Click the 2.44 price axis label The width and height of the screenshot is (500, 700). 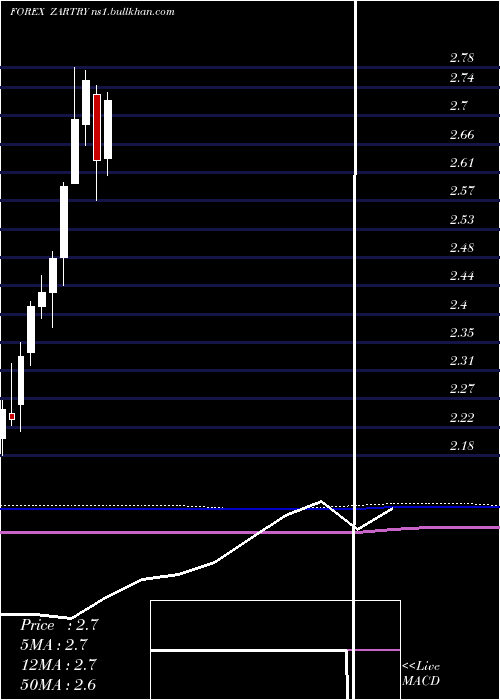point(462,276)
